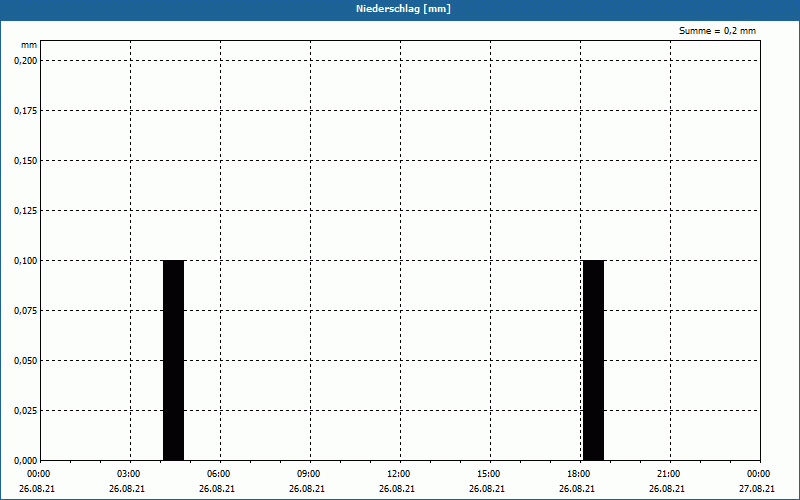
Task: Click the 0,175 y-axis value
Action: (26, 110)
